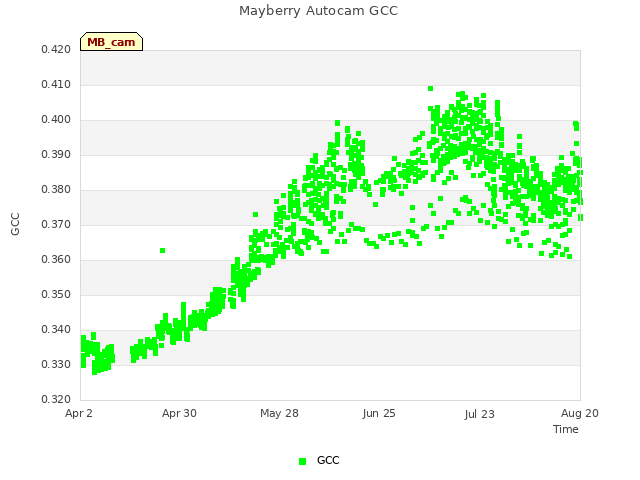The image size is (640, 480).
Task: Click the Jun 25 x-axis label
Action: click(x=379, y=413)
